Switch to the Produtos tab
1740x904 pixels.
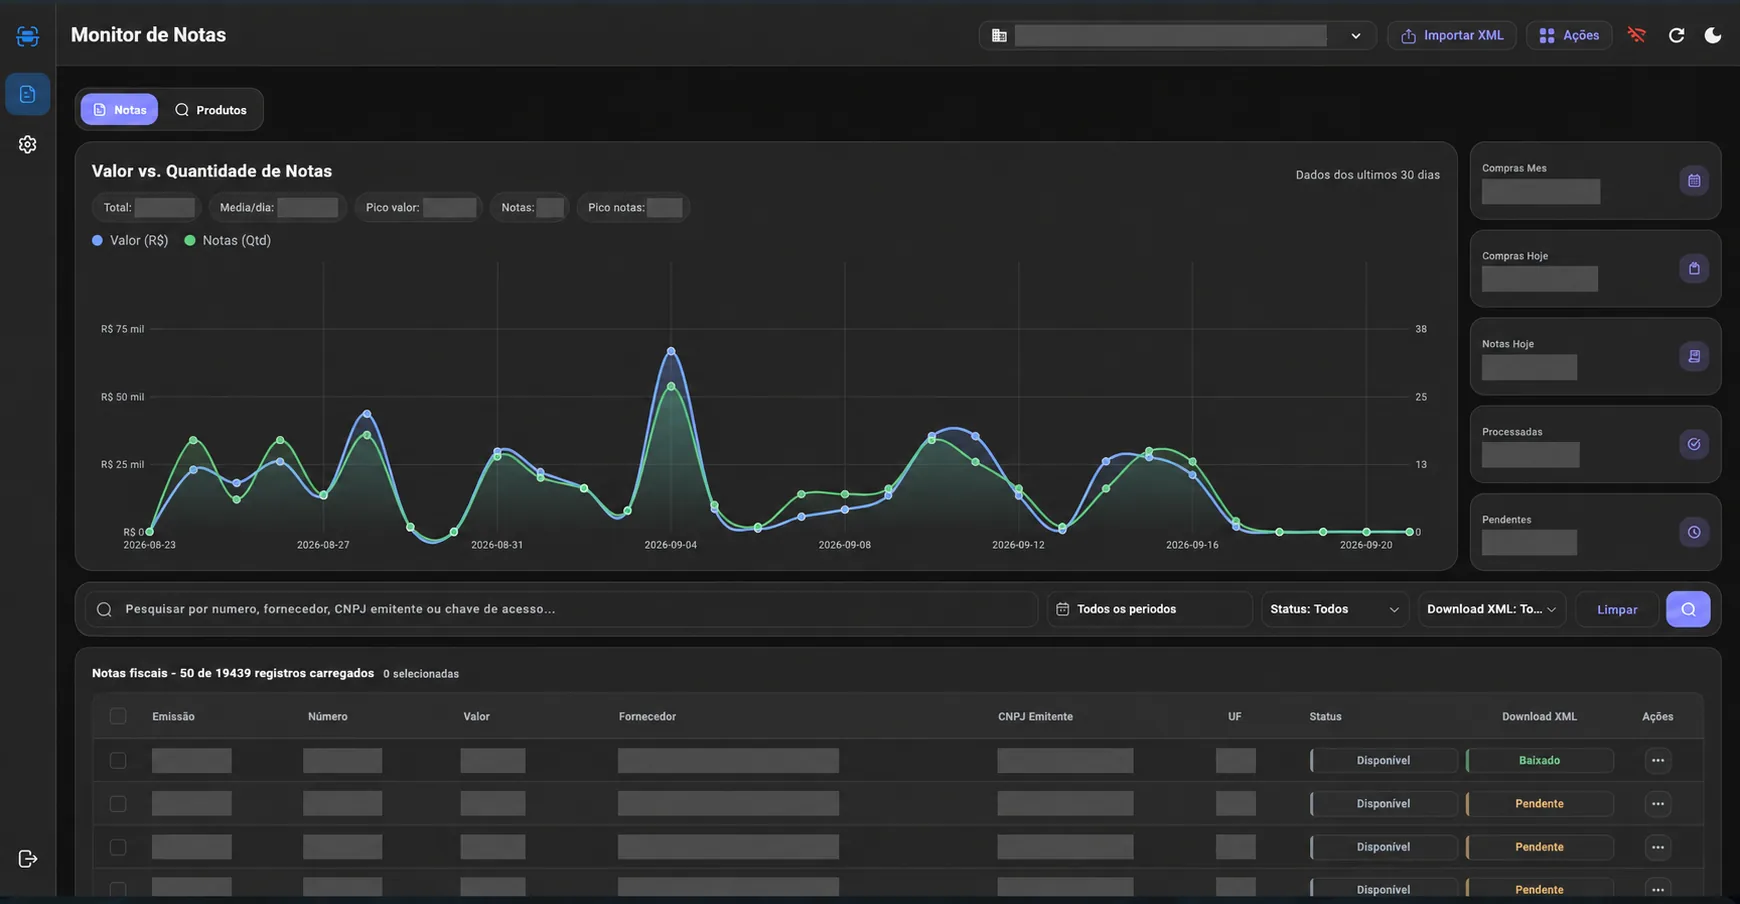(x=210, y=109)
